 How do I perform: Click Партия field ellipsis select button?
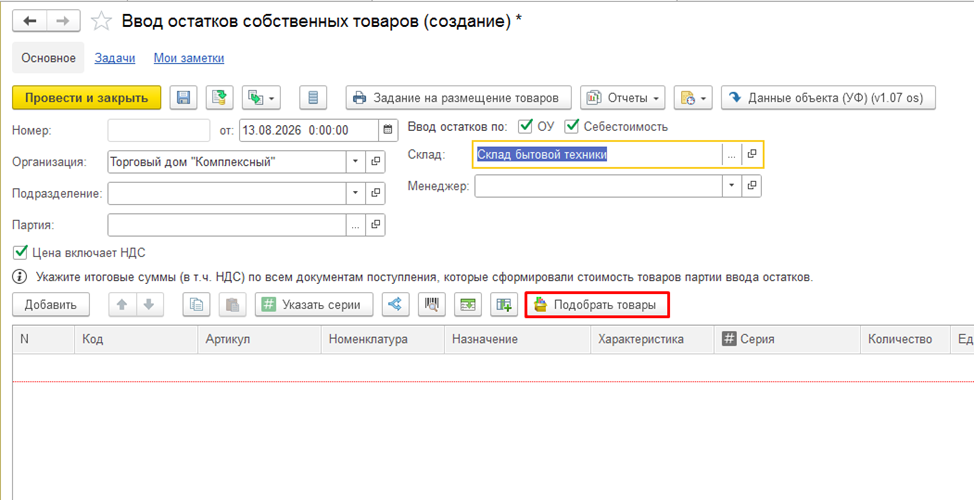[x=355, y=225]
